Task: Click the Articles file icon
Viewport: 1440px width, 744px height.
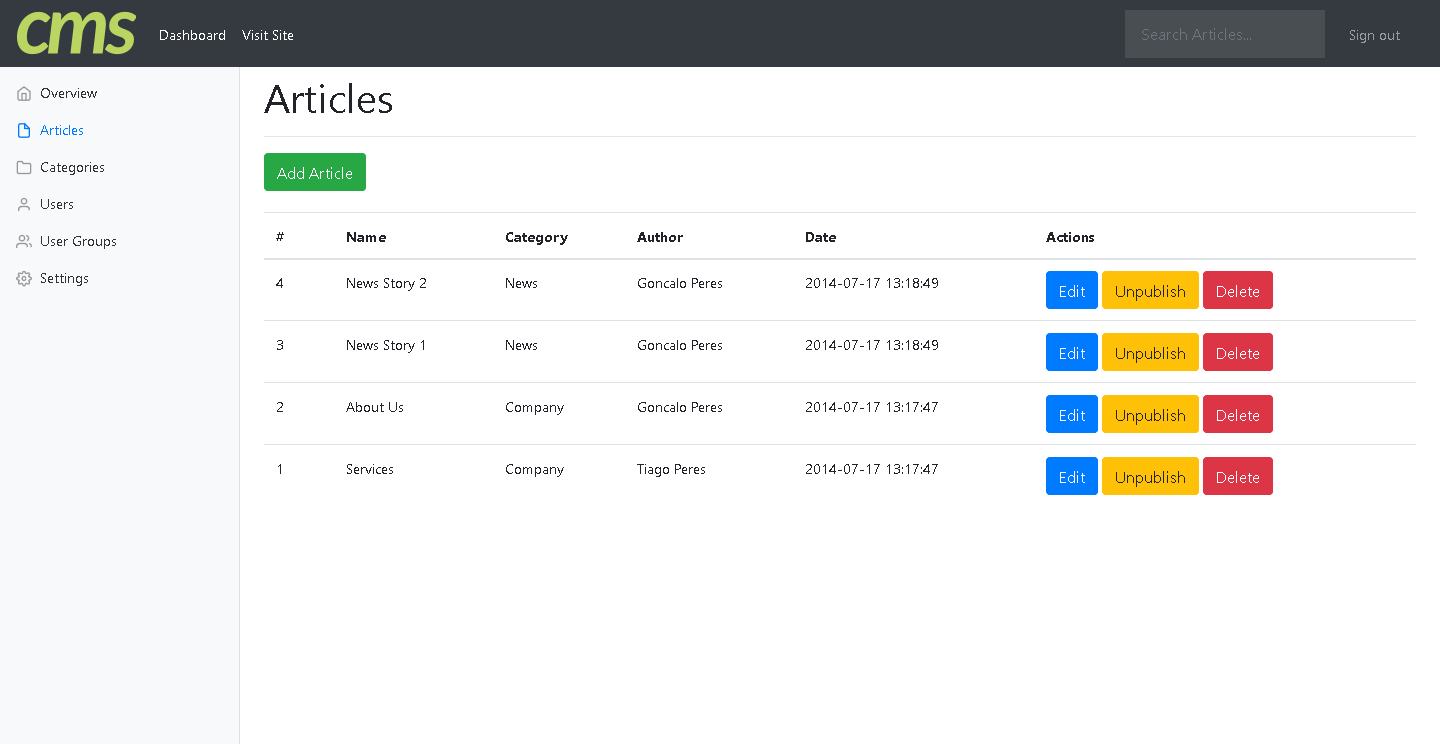Action: tap(24, 131)
